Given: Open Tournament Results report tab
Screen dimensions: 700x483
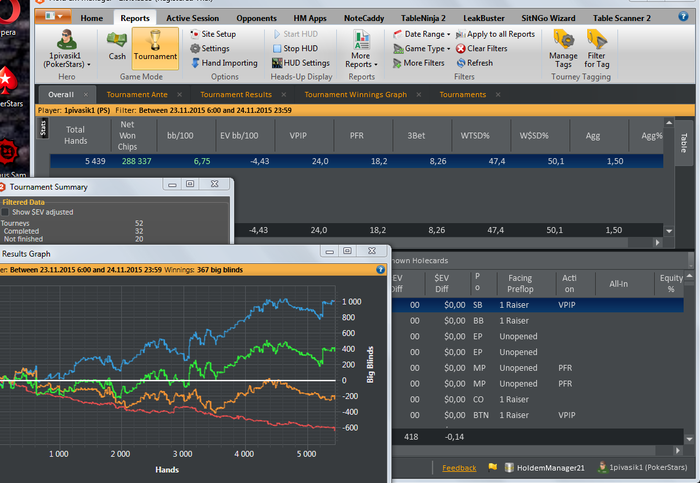Looking at the screenshot, I should [236, 95].
